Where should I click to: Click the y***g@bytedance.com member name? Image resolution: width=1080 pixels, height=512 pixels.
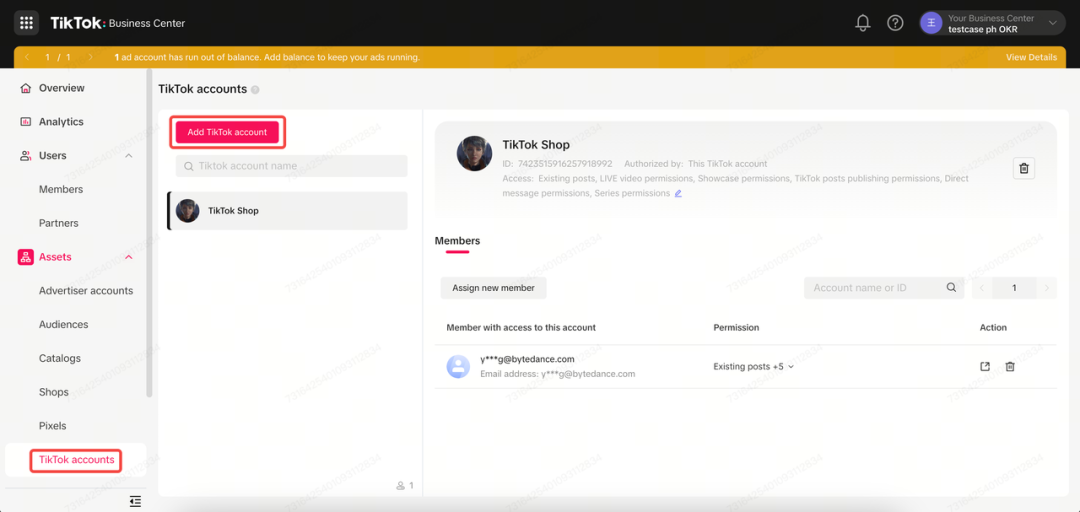pos(527,359)
